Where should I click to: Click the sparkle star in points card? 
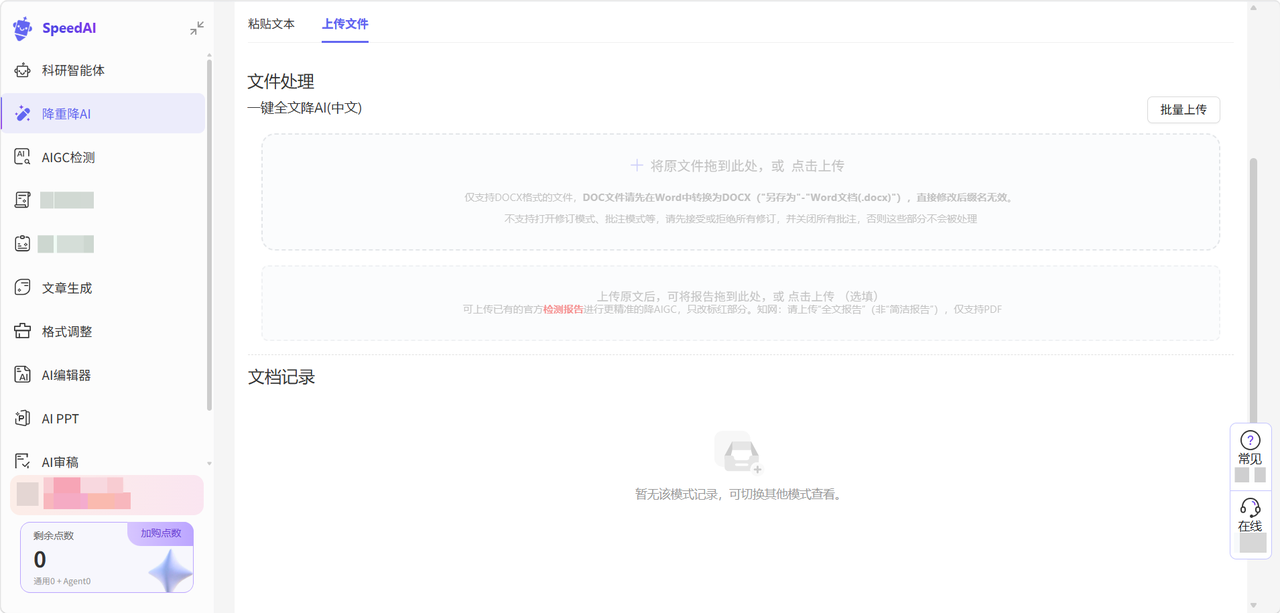pos(170,572)
